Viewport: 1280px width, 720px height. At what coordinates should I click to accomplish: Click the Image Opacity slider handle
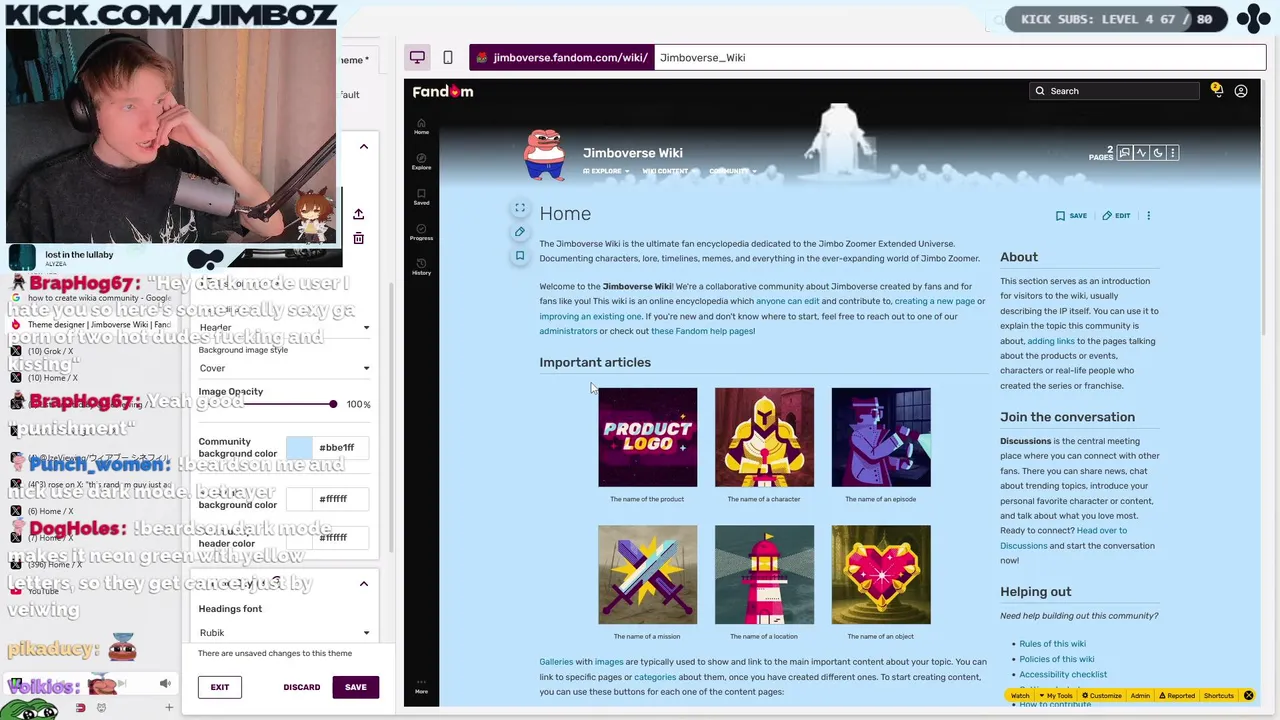click(x=333, y=404)
